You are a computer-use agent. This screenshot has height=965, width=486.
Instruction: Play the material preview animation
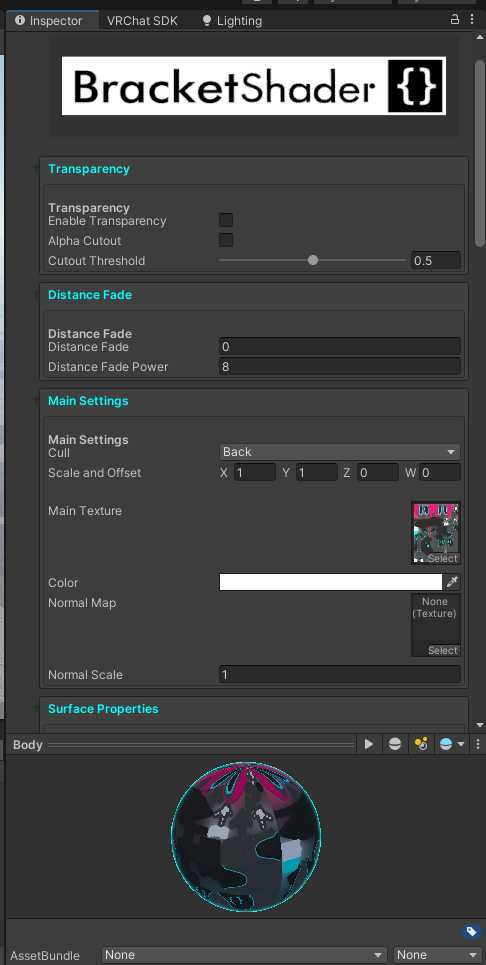click(x=368, y=744)
